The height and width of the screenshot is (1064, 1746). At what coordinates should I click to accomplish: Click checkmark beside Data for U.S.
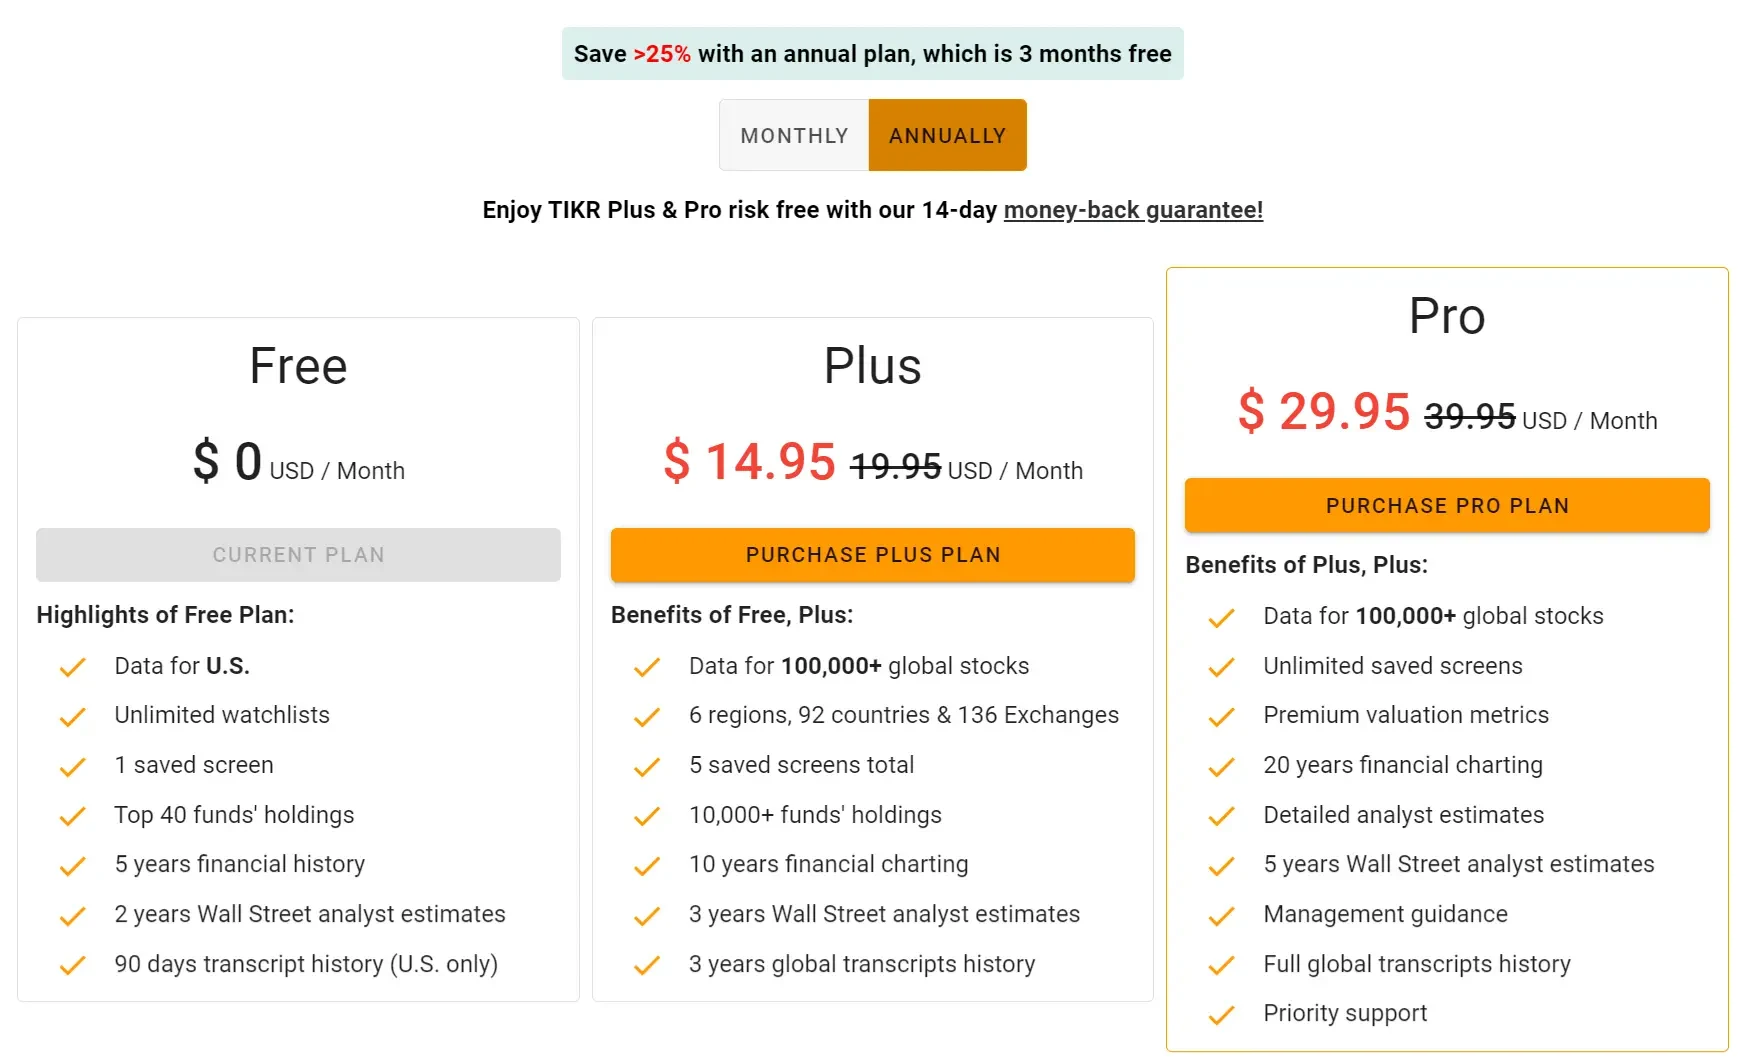pyautogui.click(x=72, y=667)
